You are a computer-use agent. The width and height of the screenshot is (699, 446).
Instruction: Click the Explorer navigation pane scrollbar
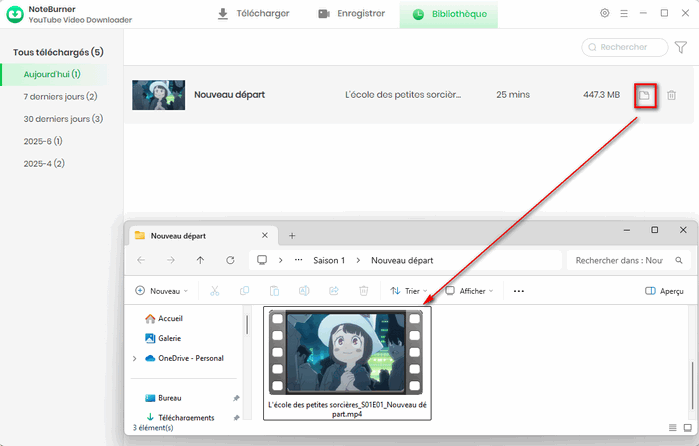coord(247,325)
